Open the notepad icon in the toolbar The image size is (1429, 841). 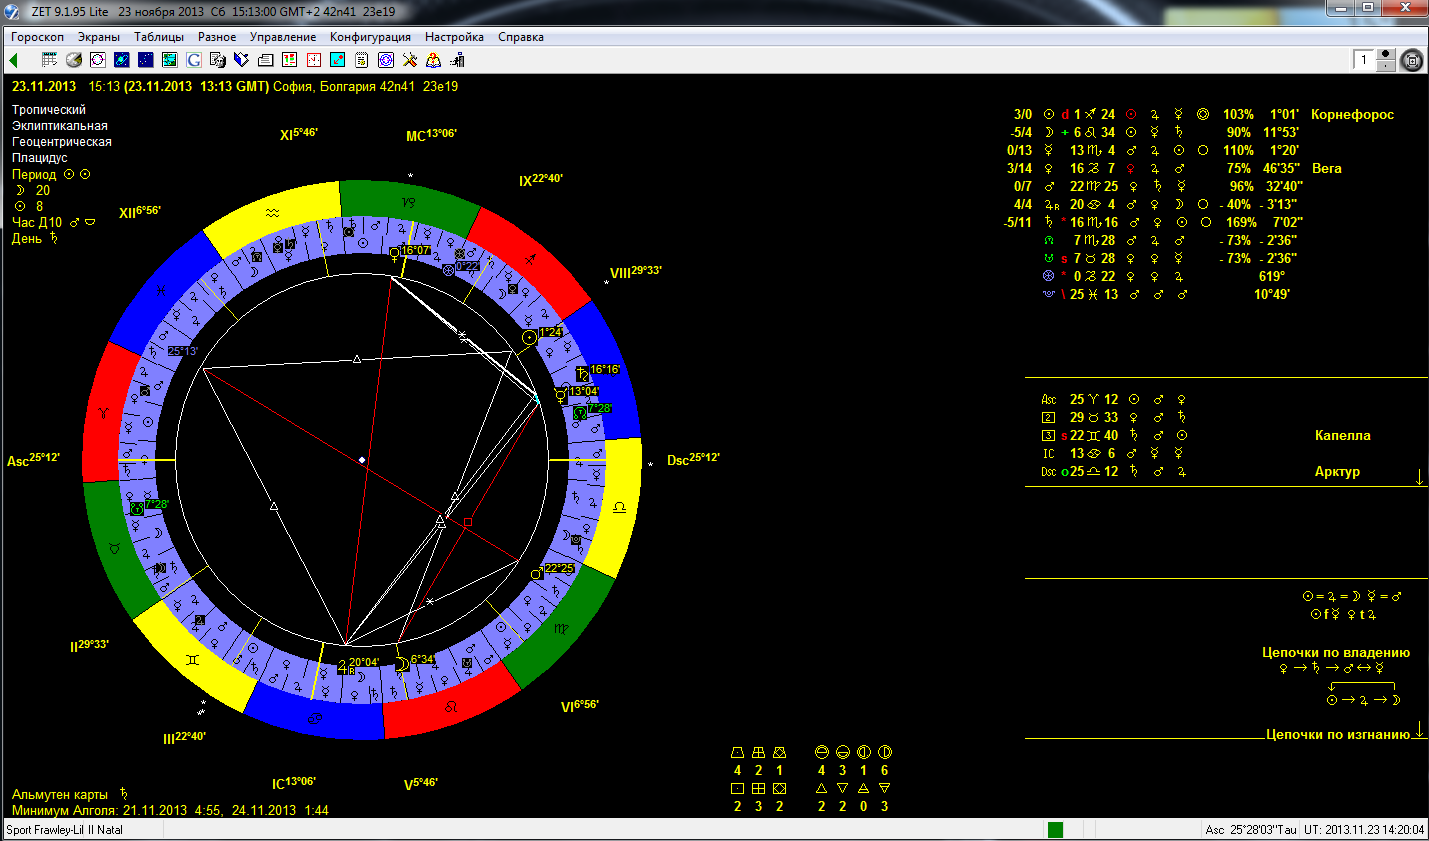[362, 60]
